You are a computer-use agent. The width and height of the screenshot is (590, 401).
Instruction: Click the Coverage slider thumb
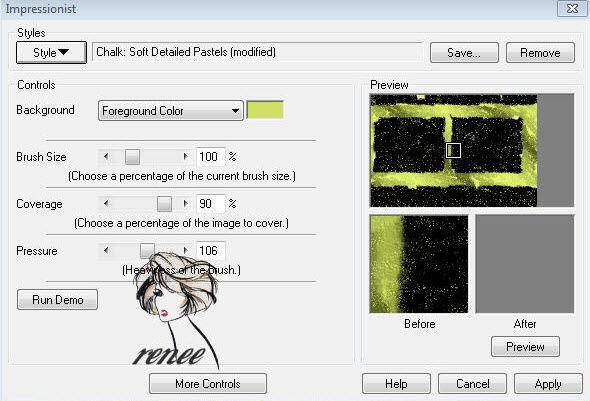pyautogui.click(x=164, y=204)
